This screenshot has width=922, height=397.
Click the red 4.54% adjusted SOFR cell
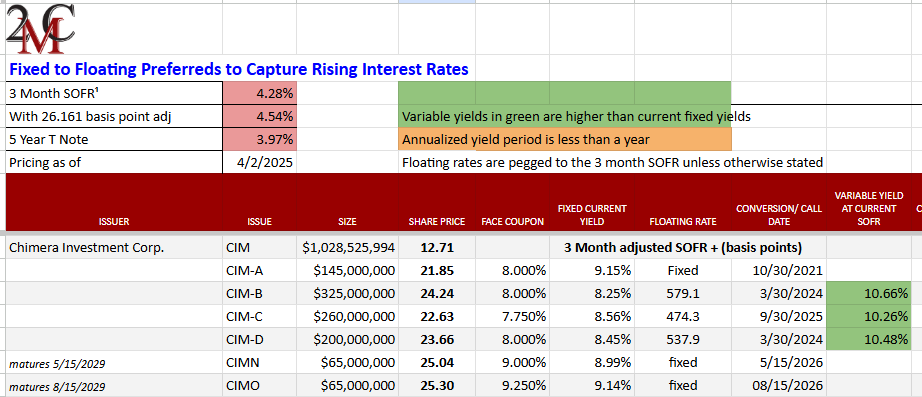tap(260, 116)
